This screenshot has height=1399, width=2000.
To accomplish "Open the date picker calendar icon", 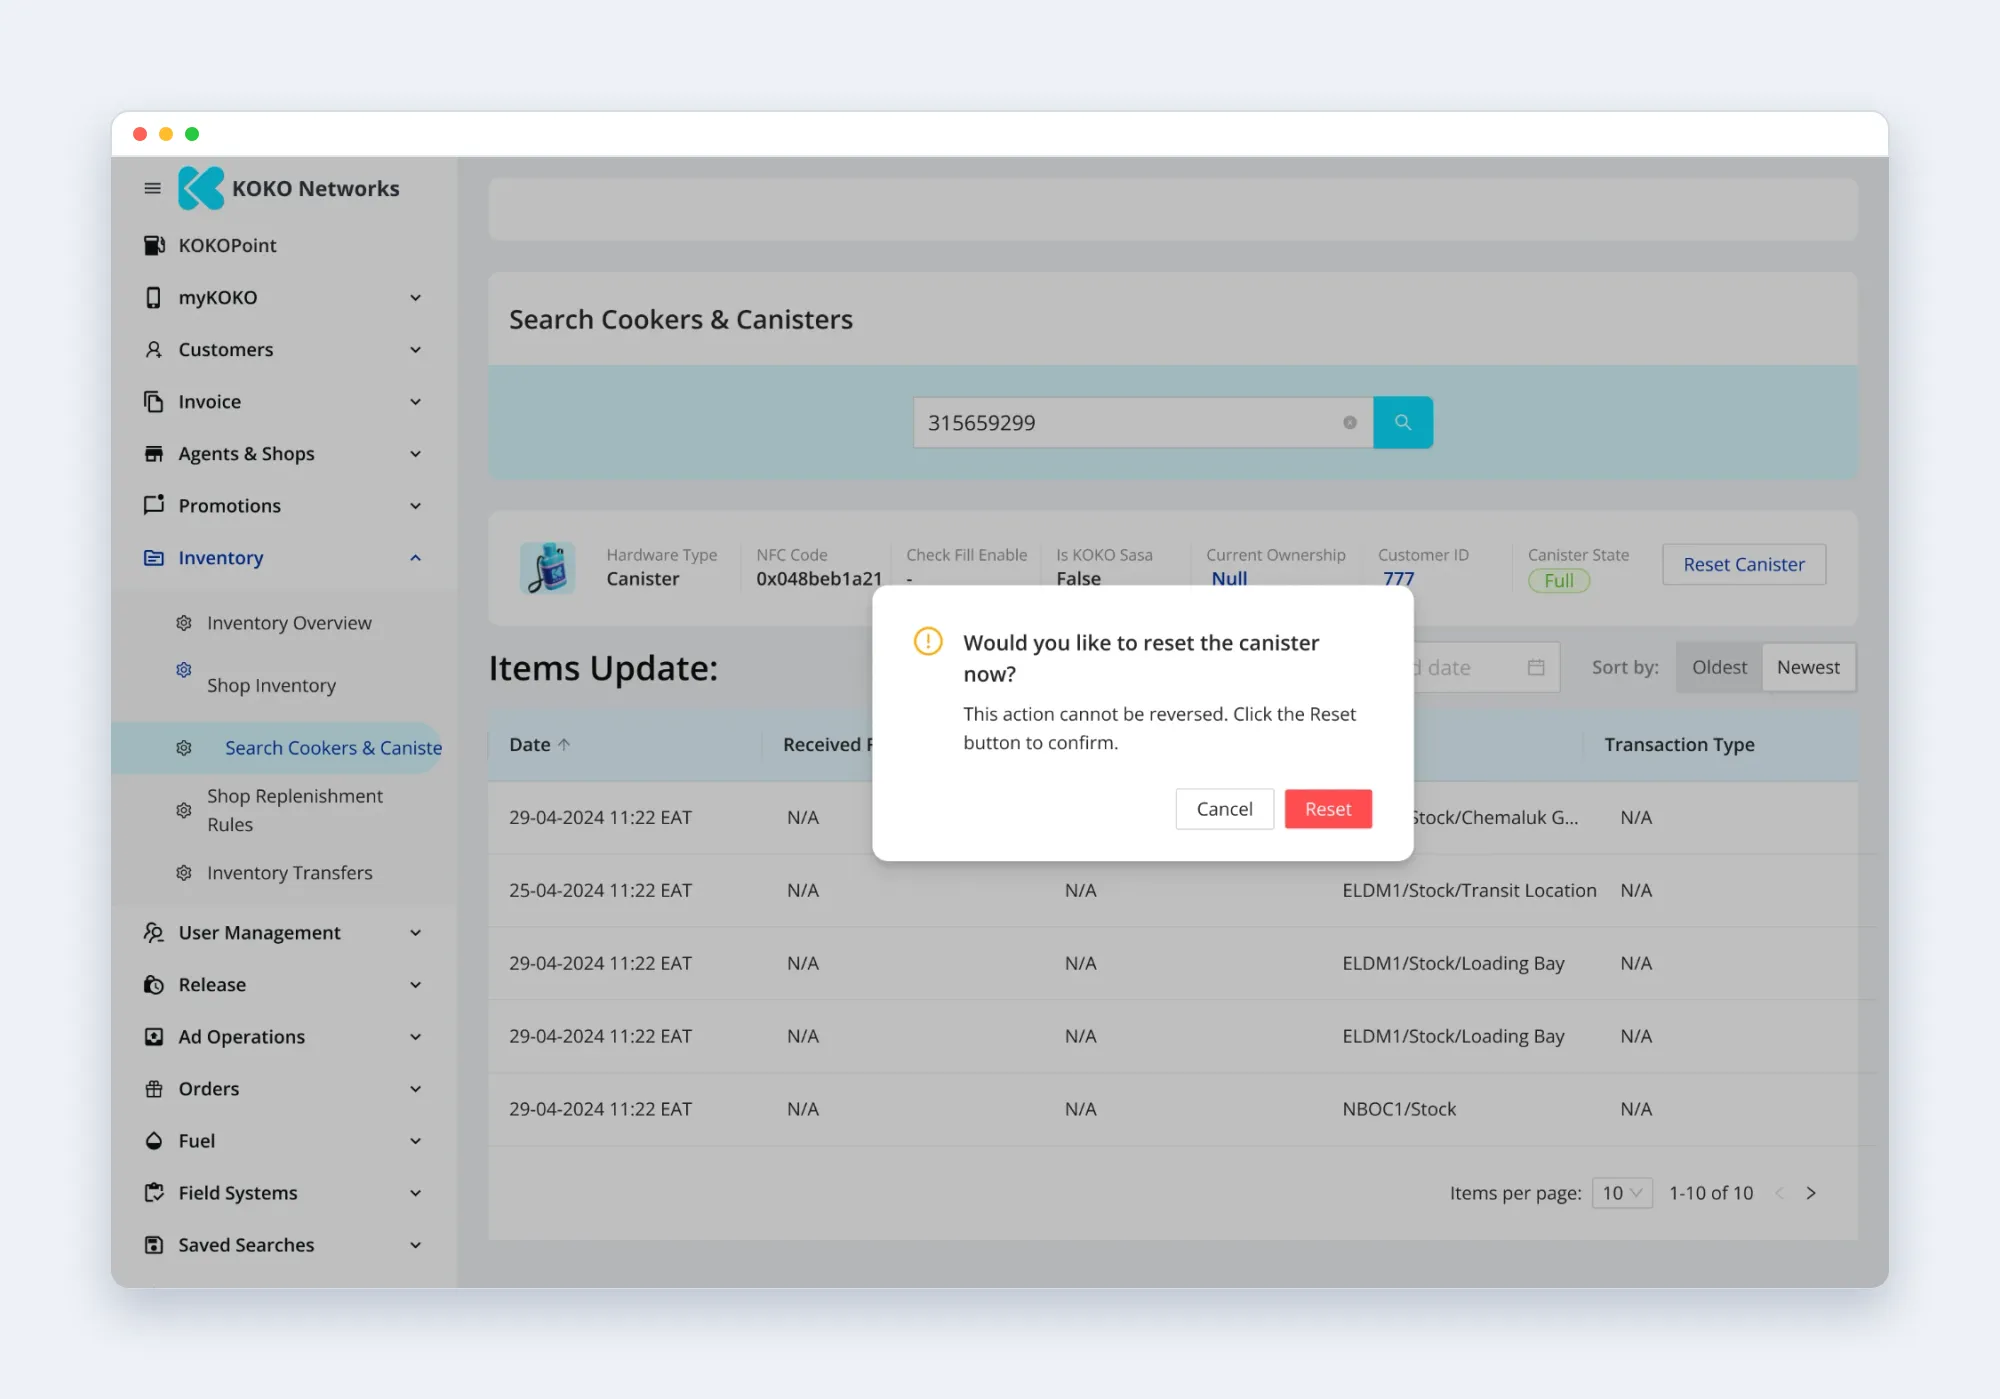I will click(1536, 667).
